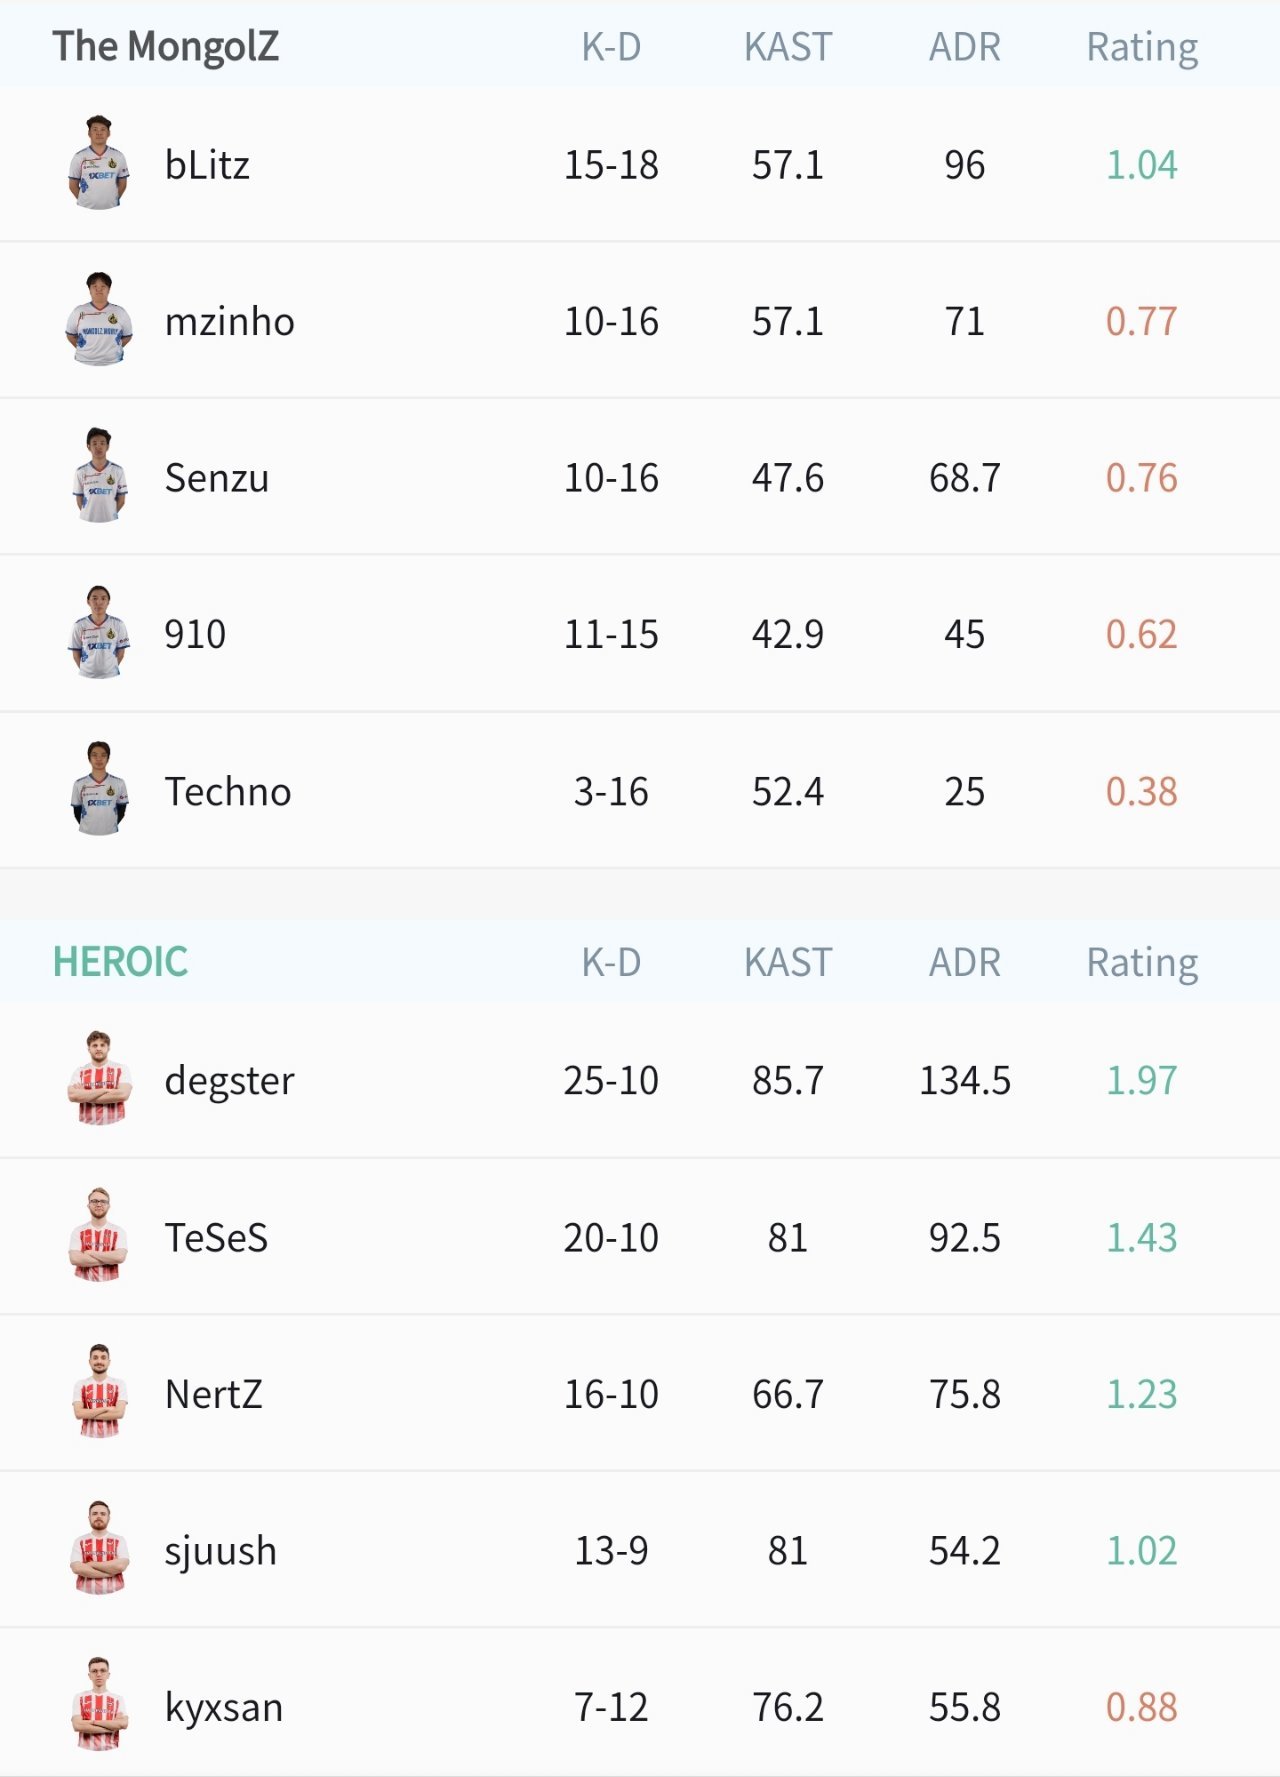Select kyxsan's player portrait
This screenshot has height=1777, width=1280.
99,1705
